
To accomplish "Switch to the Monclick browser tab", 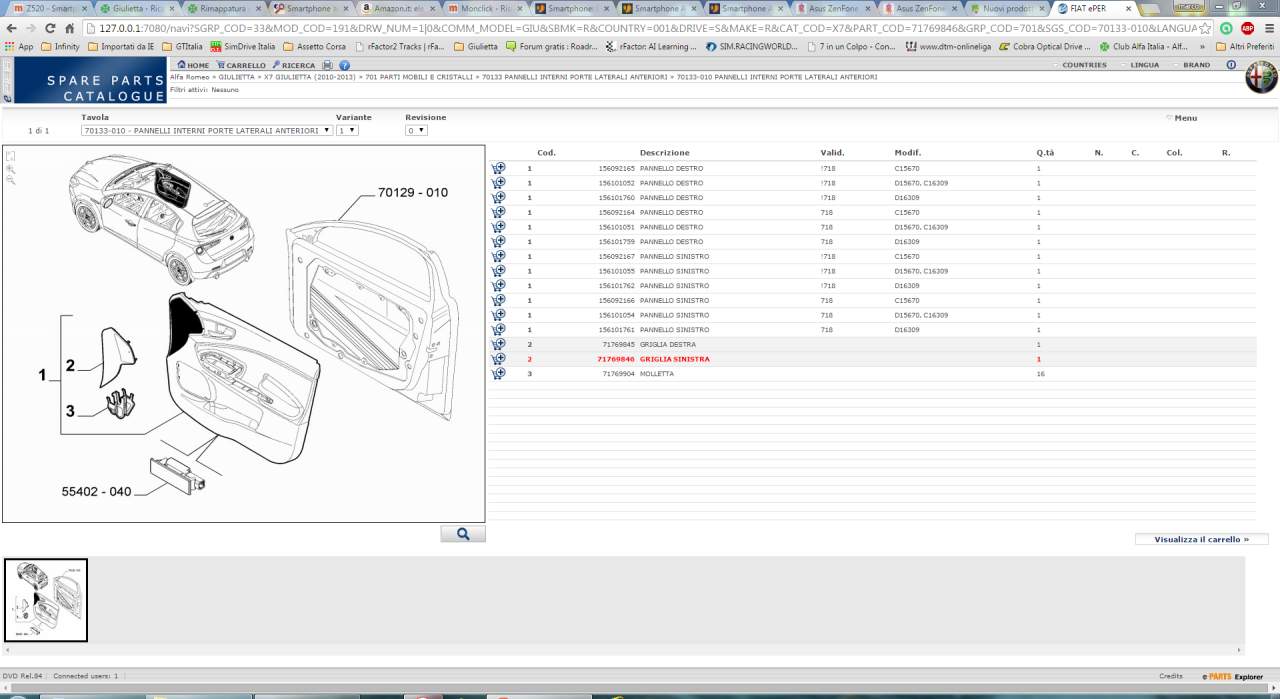I will [x=483, y=8].
